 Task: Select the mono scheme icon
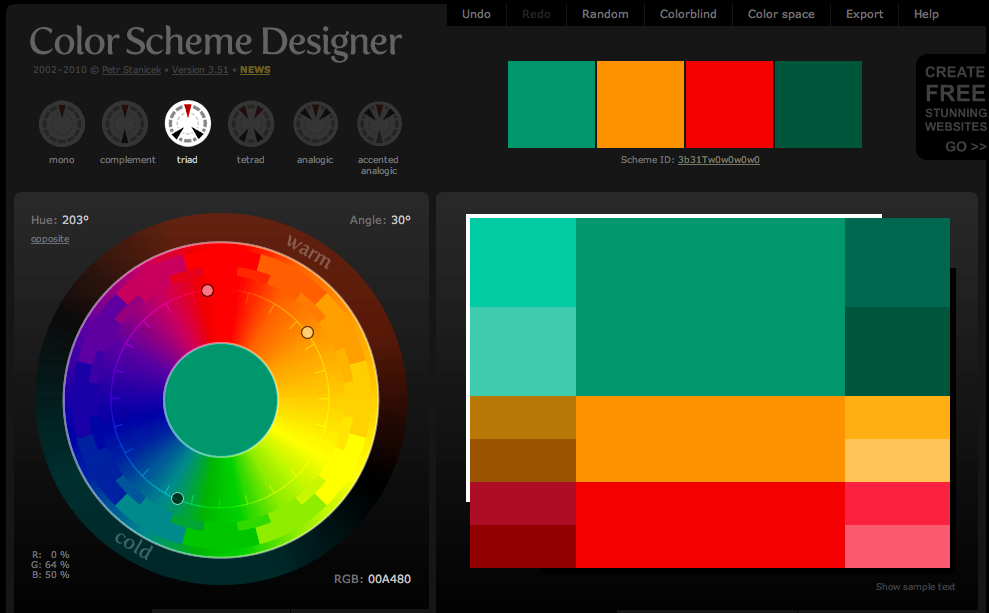[62, 124]
